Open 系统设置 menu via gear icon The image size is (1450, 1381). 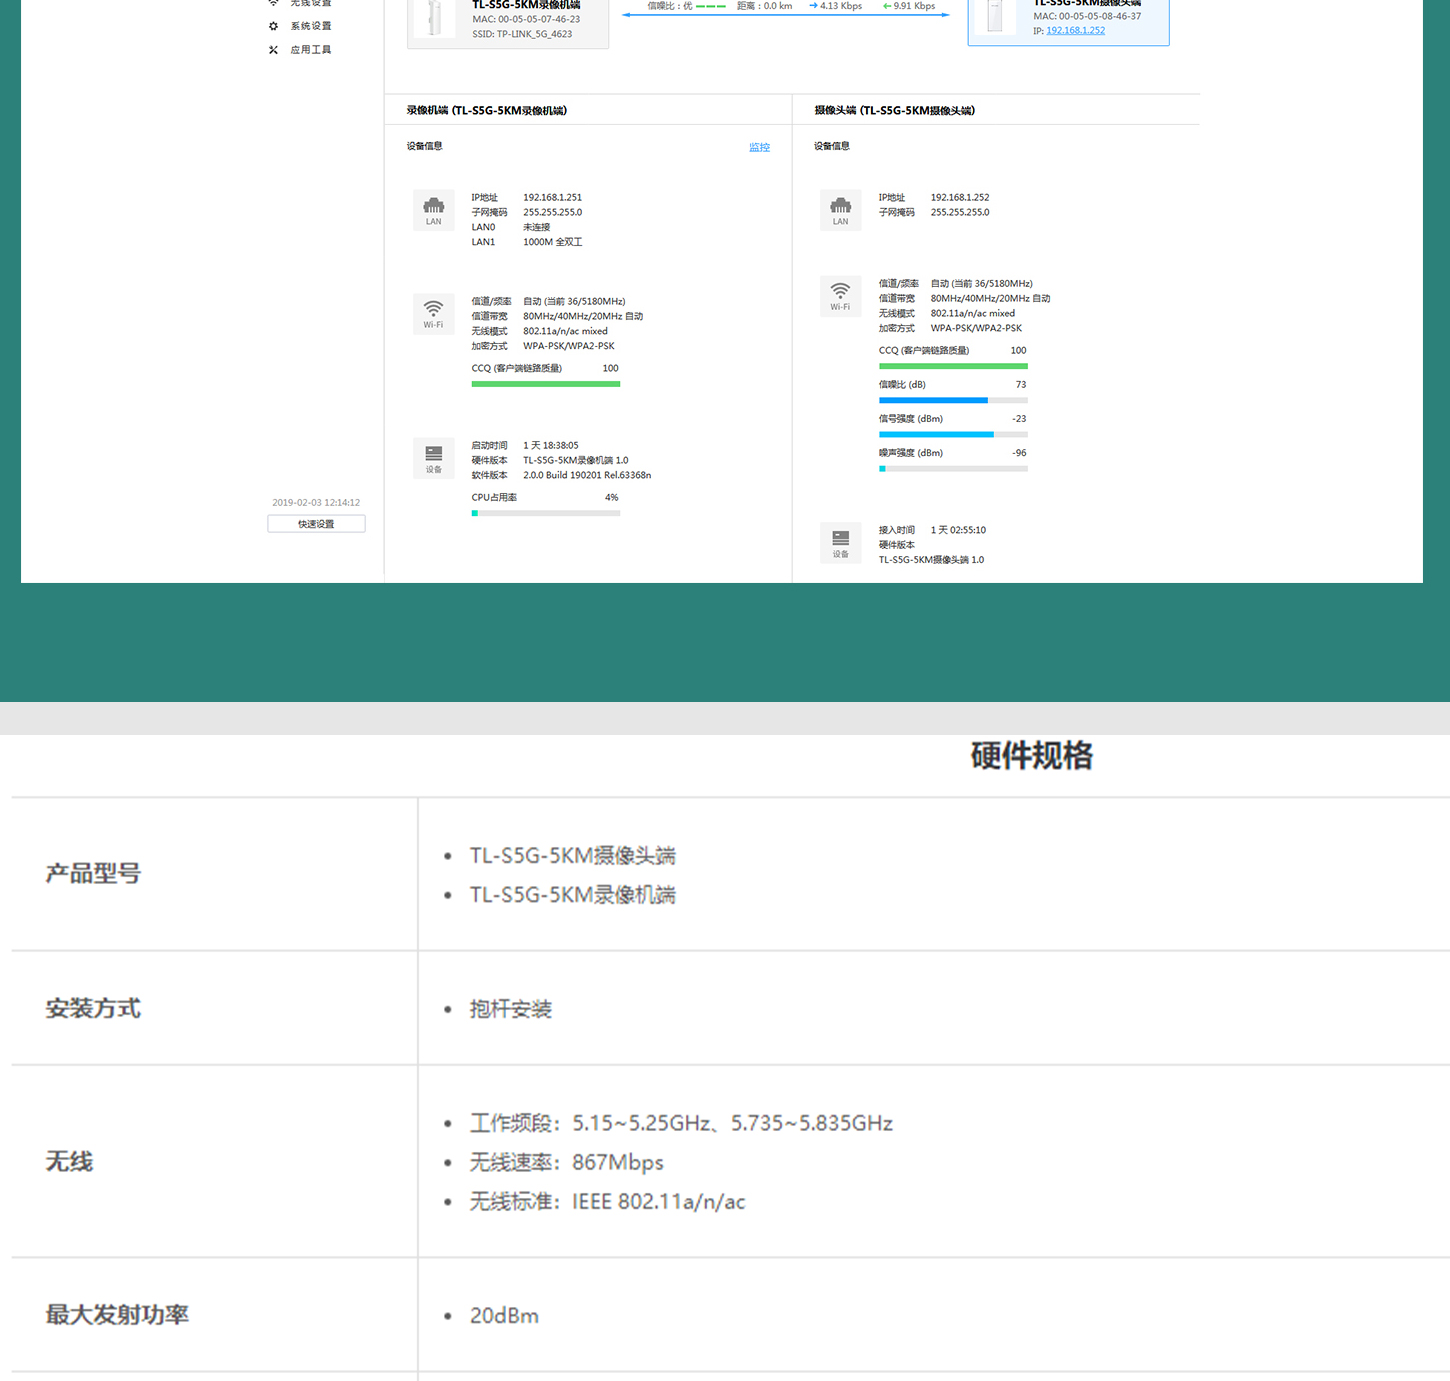(x=273, y=26)
